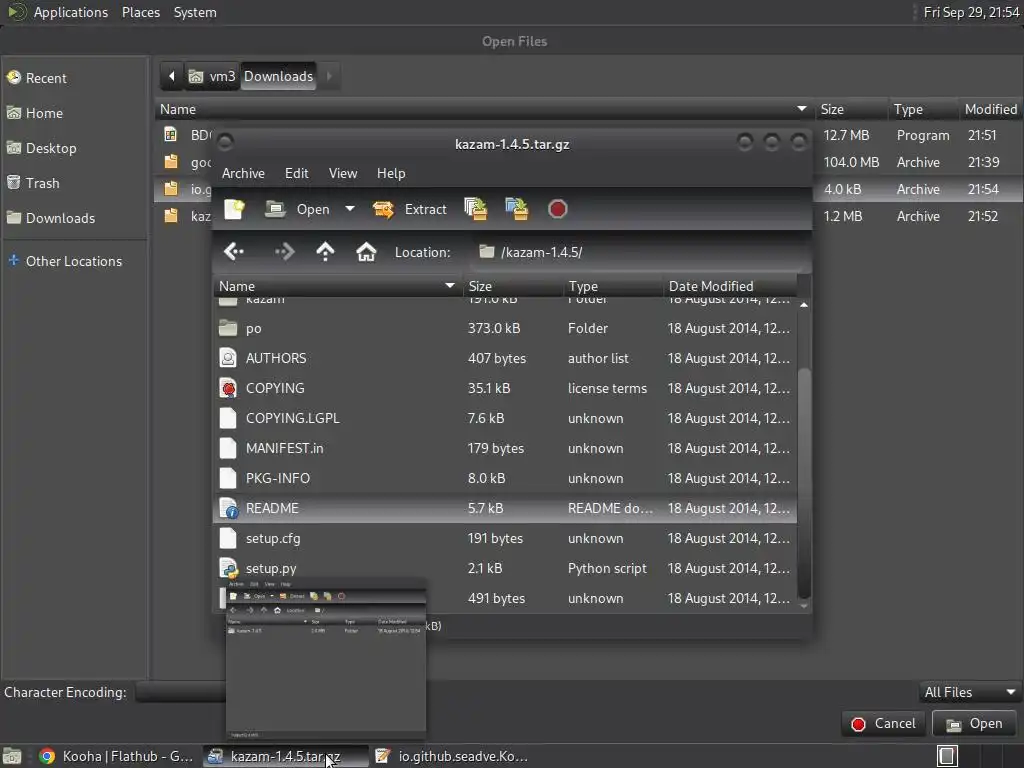
Task: Sort archive list by Name column
Action: [338, 287]
